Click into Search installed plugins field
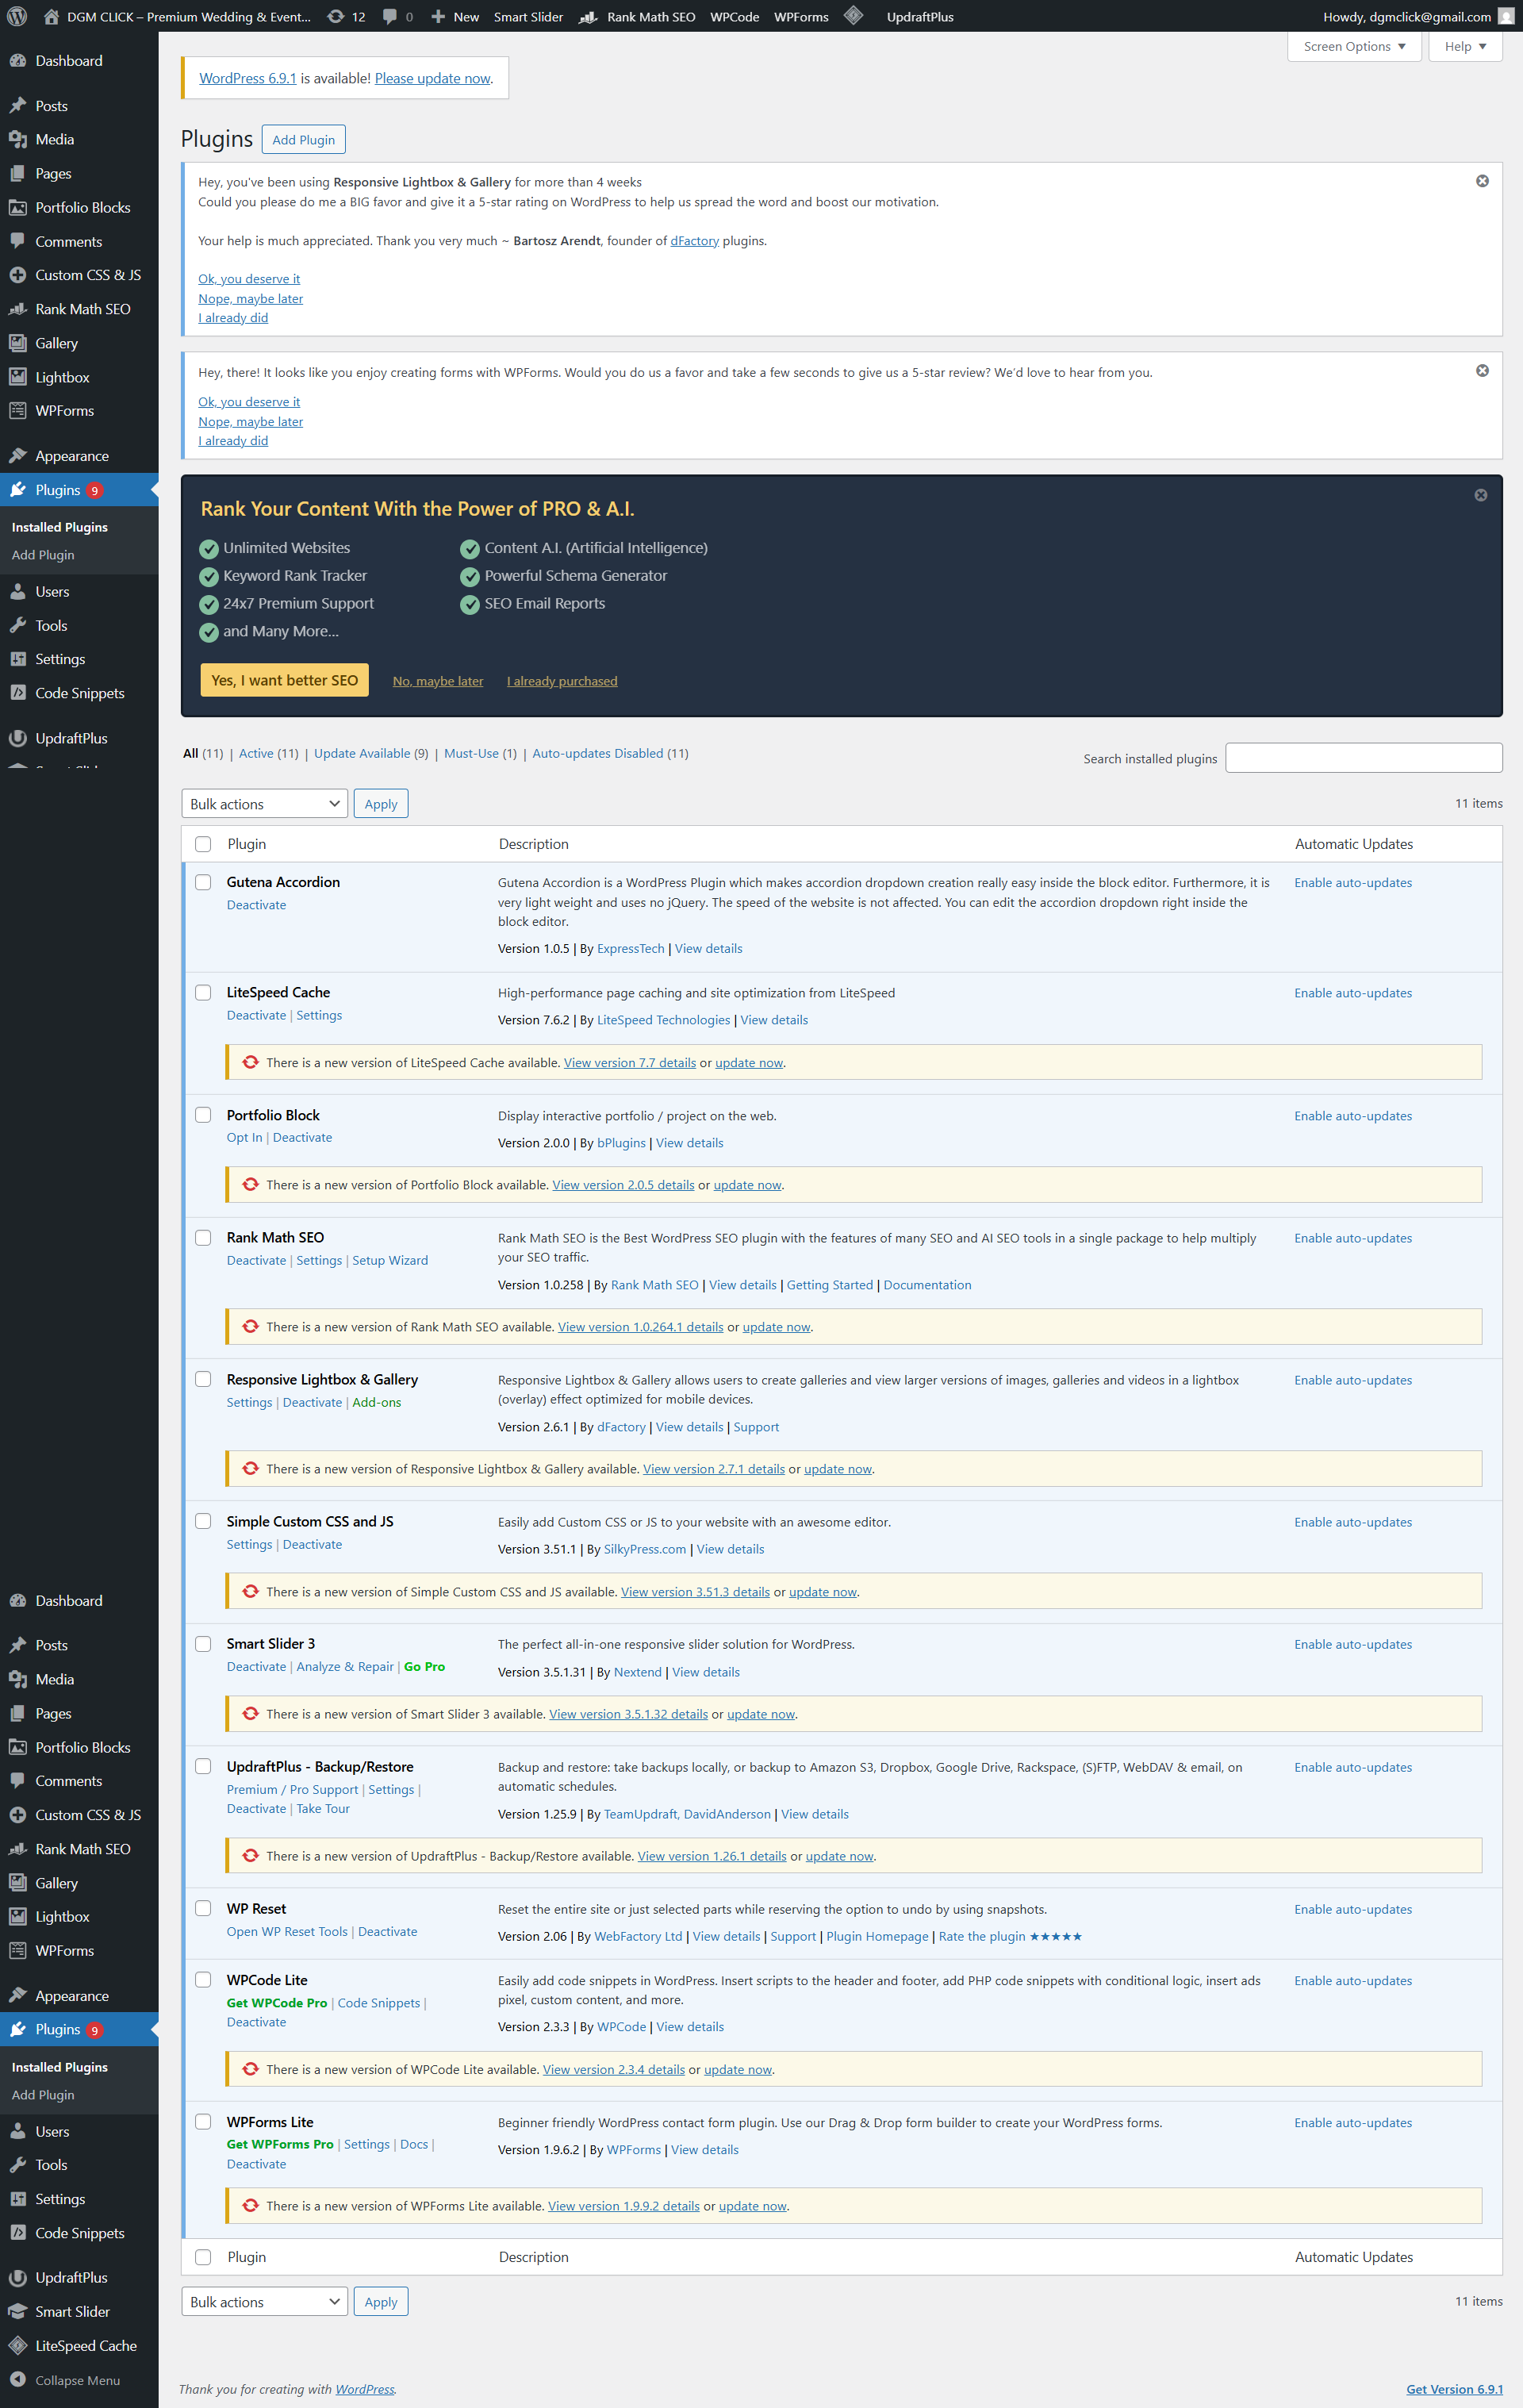 1363,758
